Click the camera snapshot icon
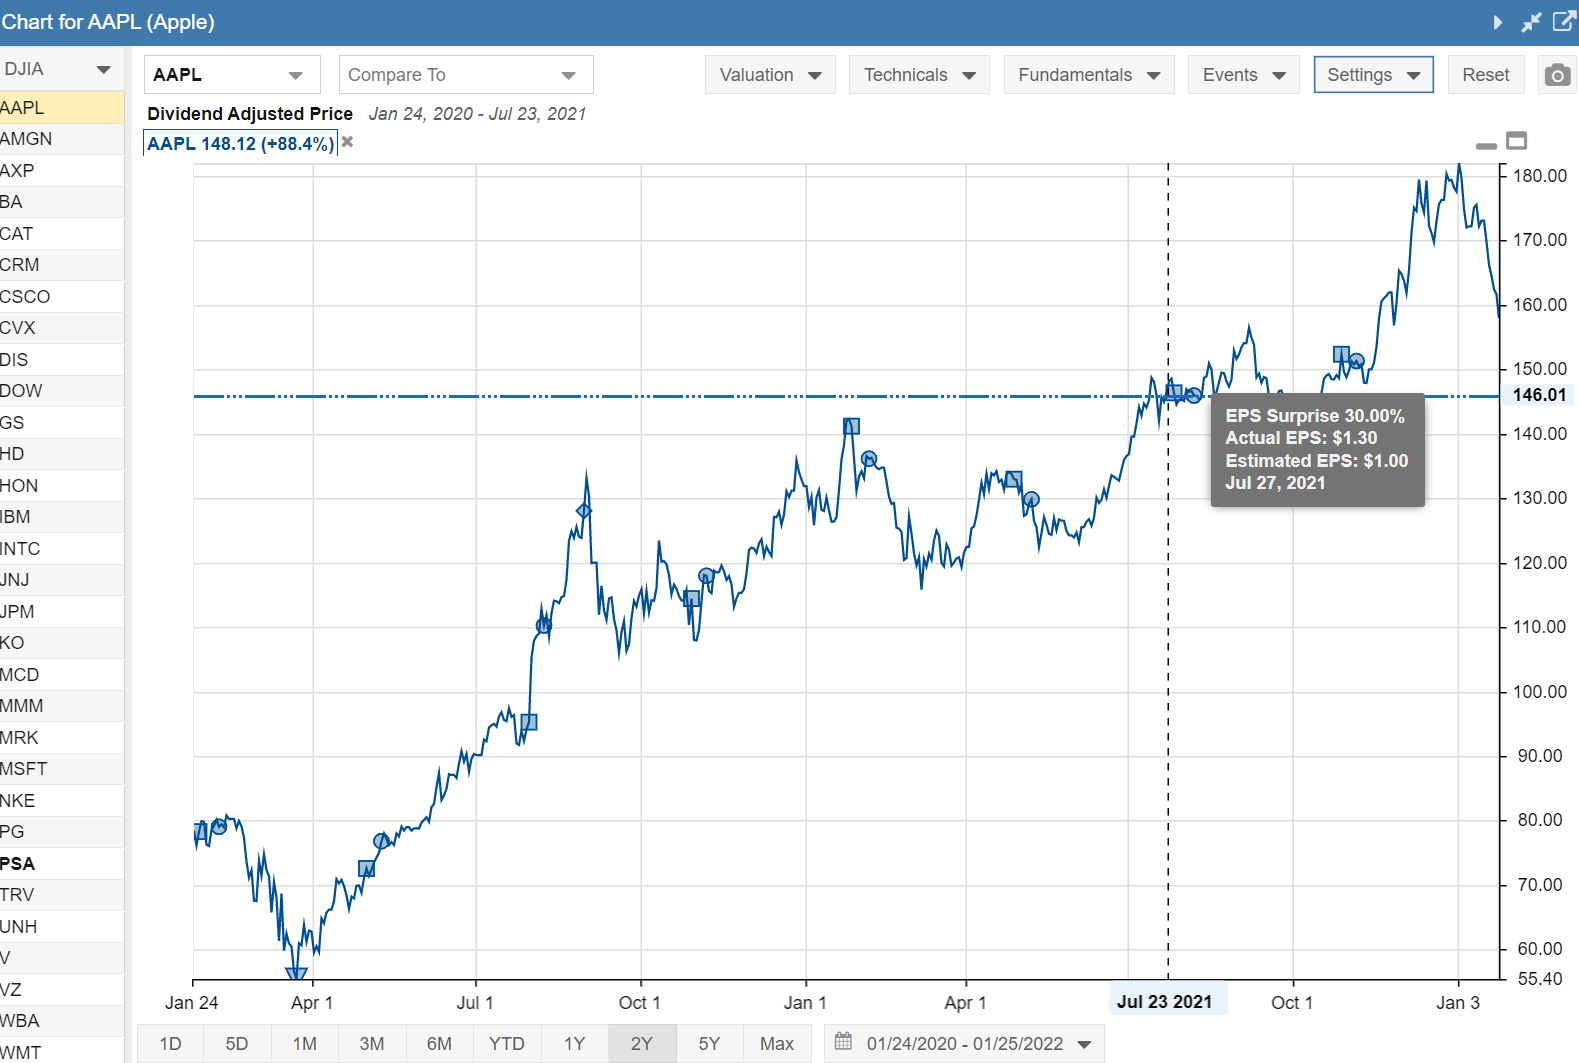The image size is (1579, 1063). (1557, 75)
